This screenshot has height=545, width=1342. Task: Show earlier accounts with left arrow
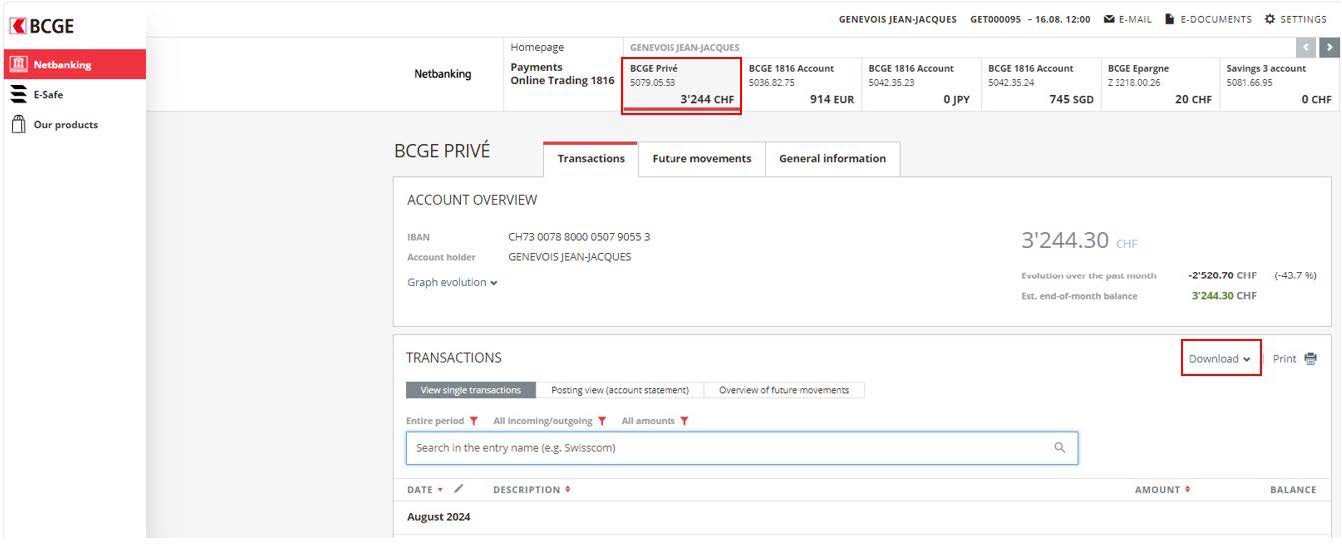point(1305,47)
